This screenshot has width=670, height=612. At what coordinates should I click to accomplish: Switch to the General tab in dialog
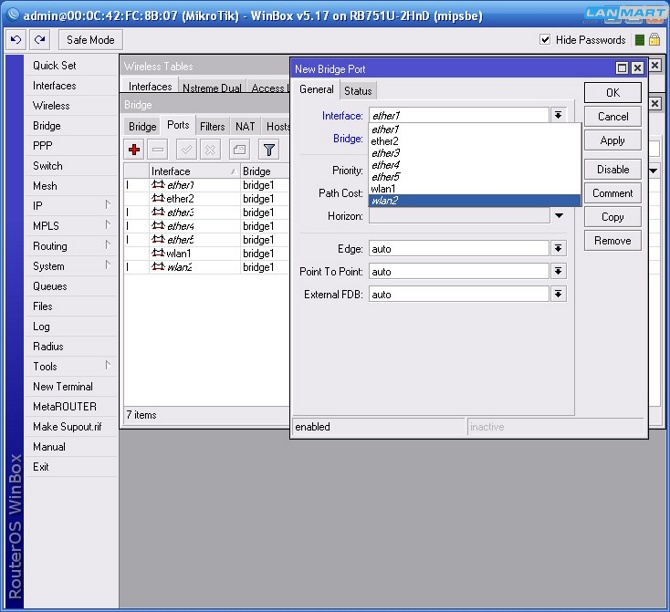coord(316,89)
